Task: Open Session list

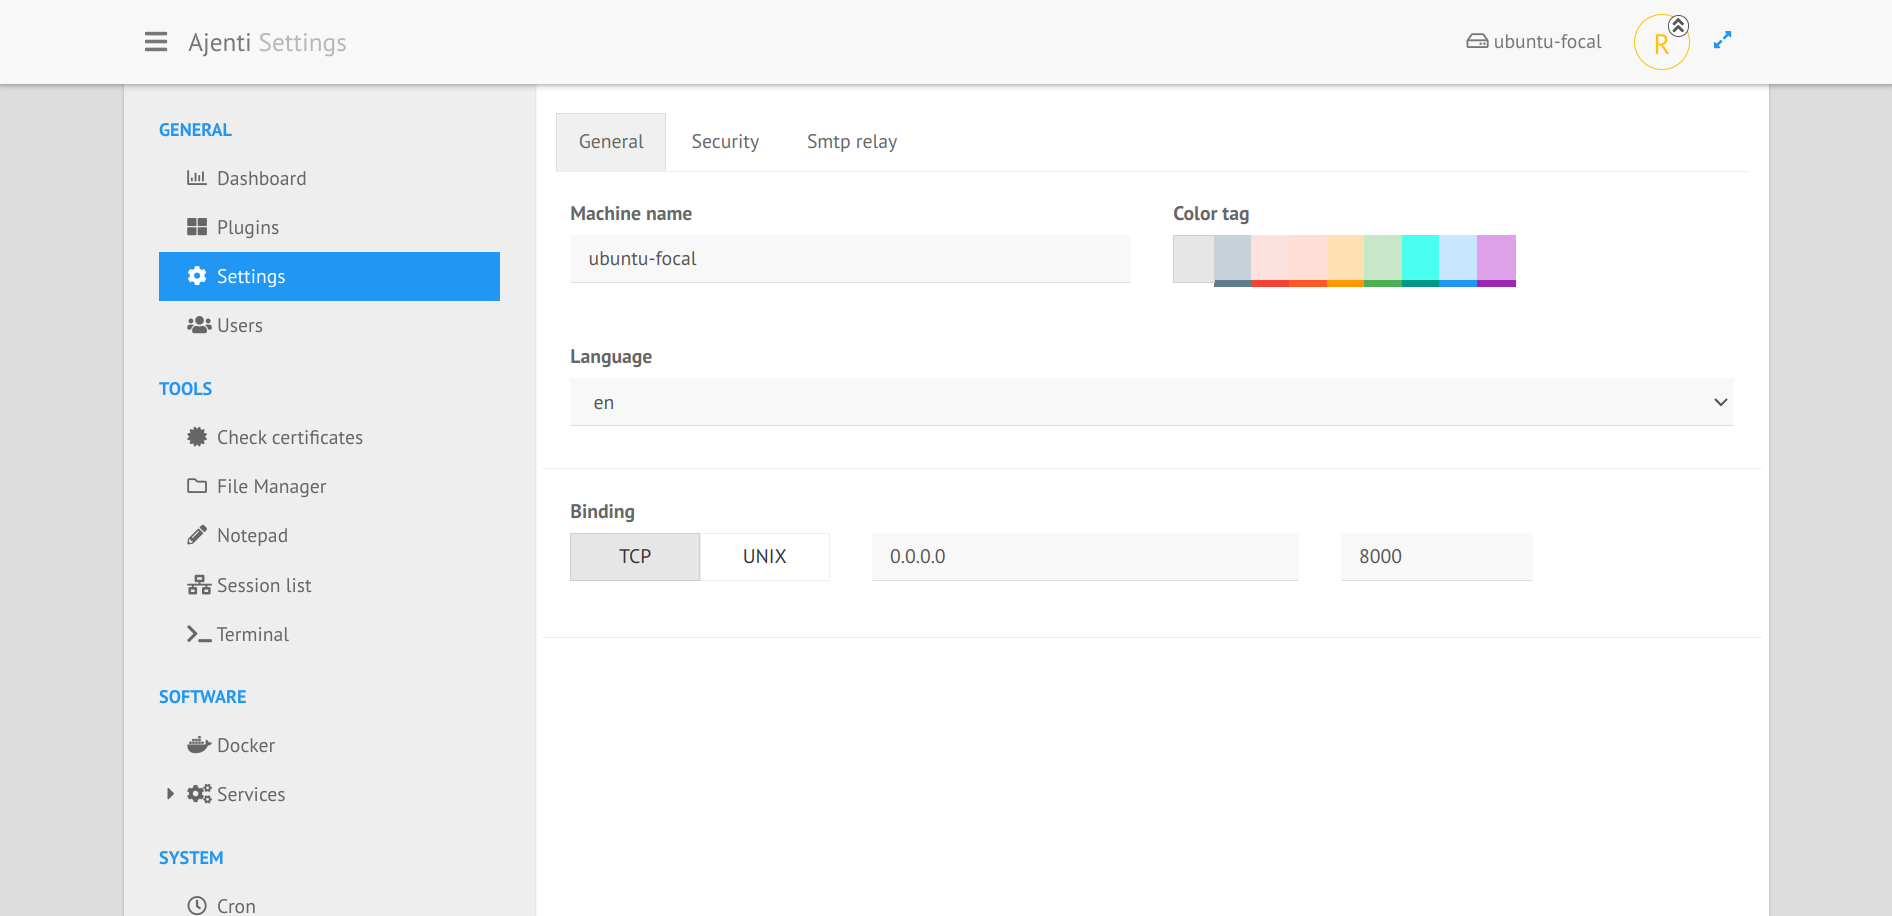Action: (329, 585)
